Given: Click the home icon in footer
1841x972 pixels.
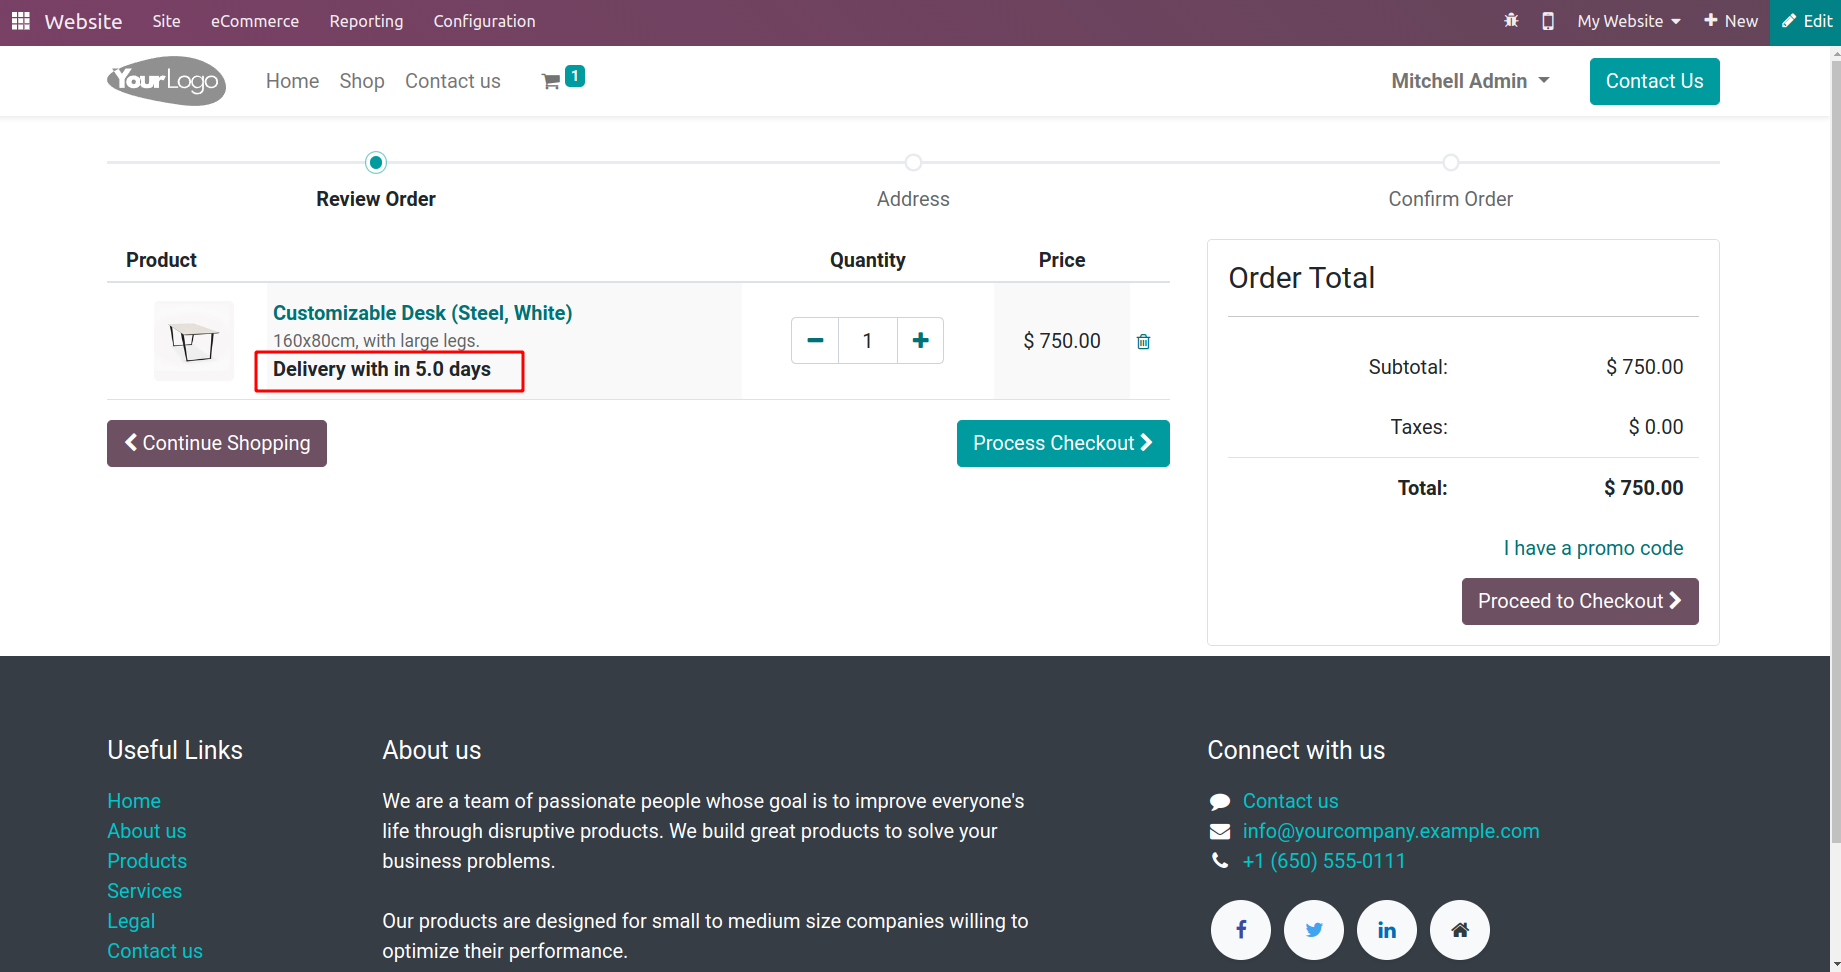Looking at the screenshot, I should pos(1460,930).
